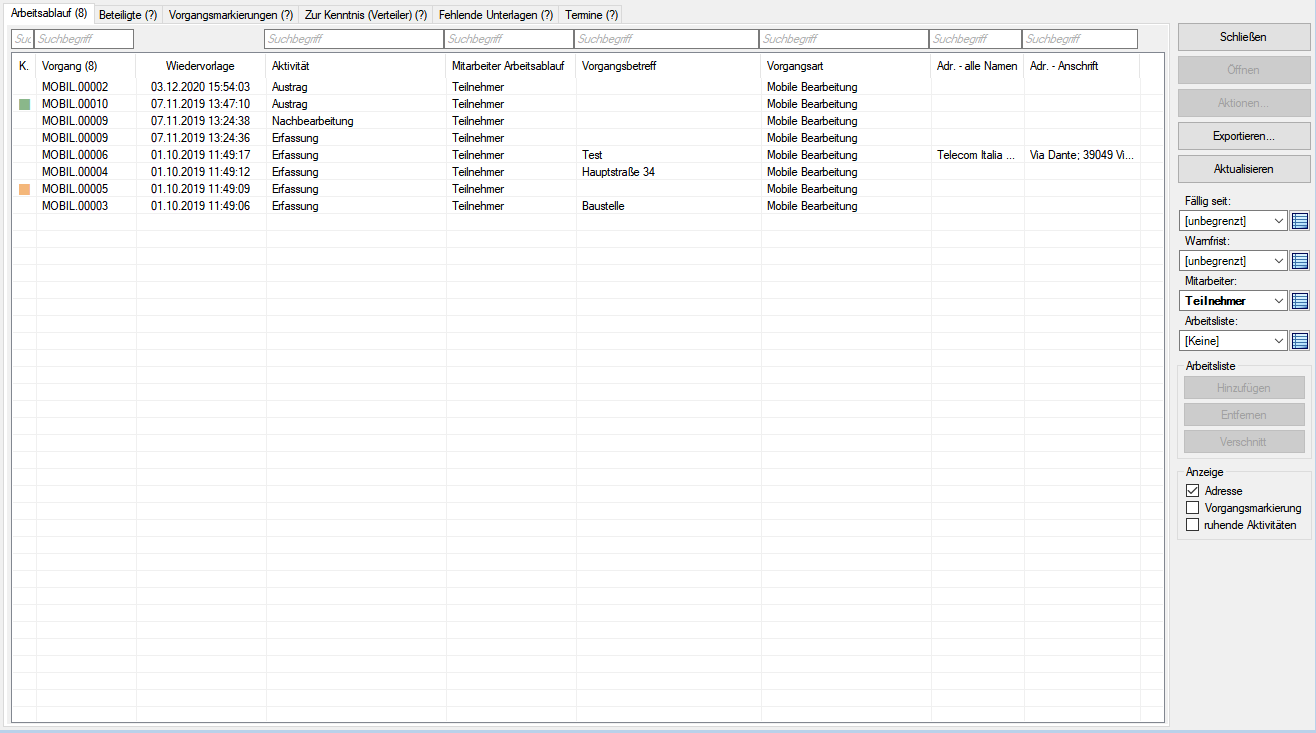Click search field above Vorgangsbetreff column
The height and width of the screenshot is (733, 1316).
pos(666,39)
